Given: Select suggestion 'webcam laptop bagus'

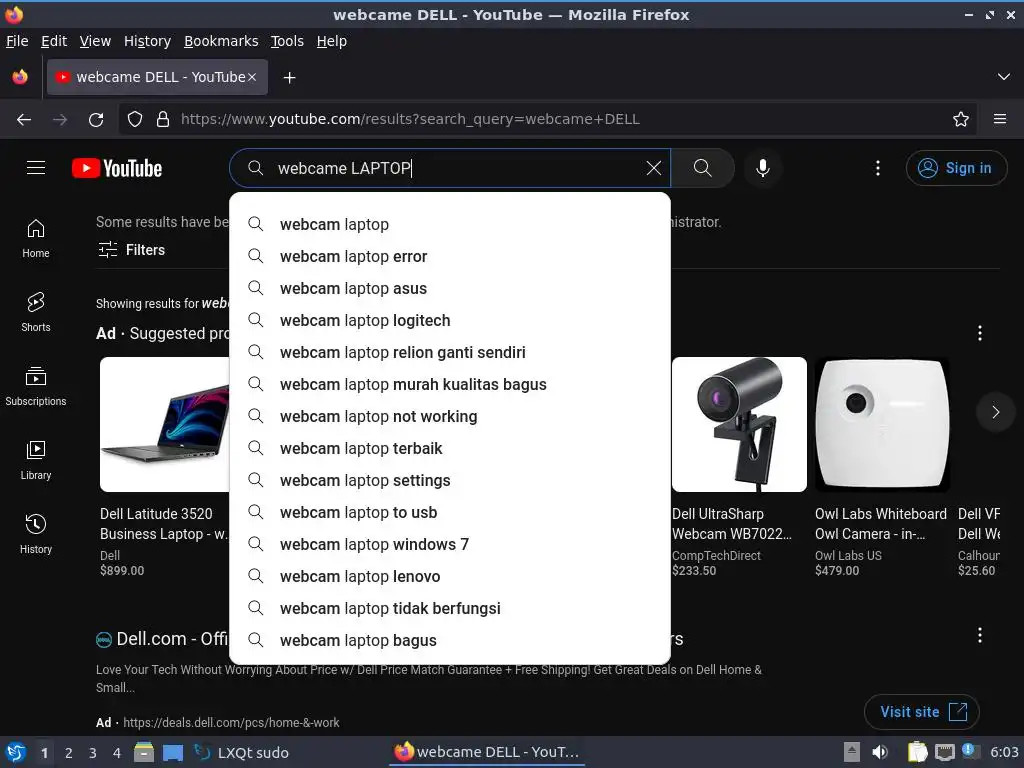Looking at the screenshot, I should coord(450,640).
